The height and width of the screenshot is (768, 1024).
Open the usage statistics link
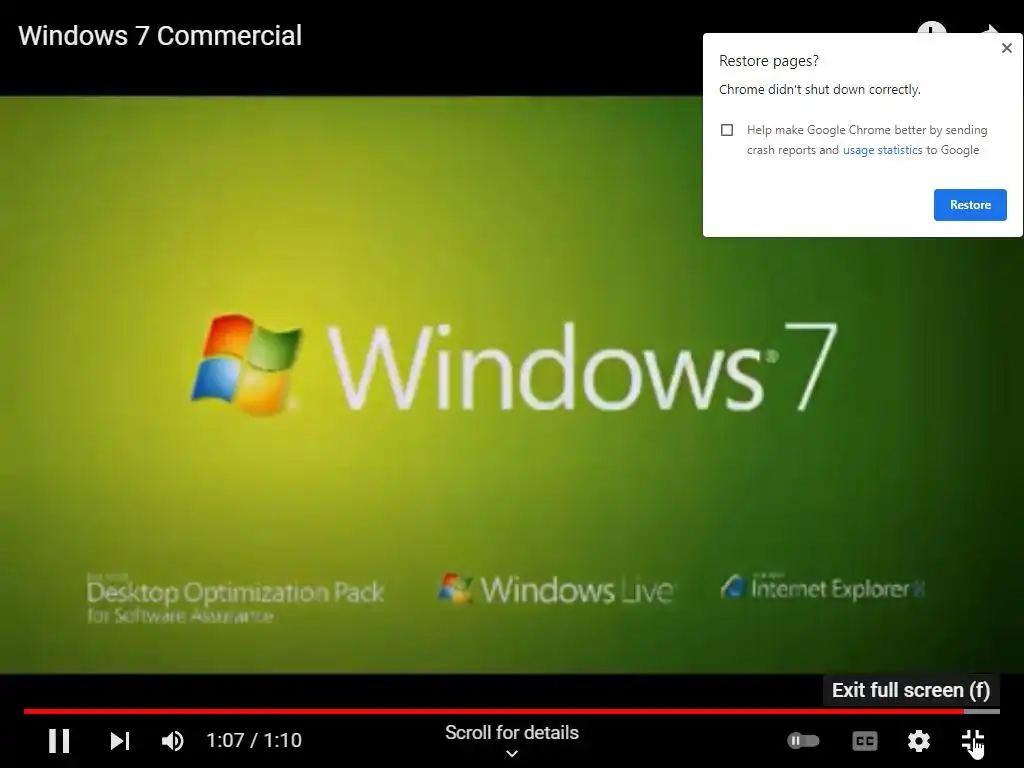(882, 150)
